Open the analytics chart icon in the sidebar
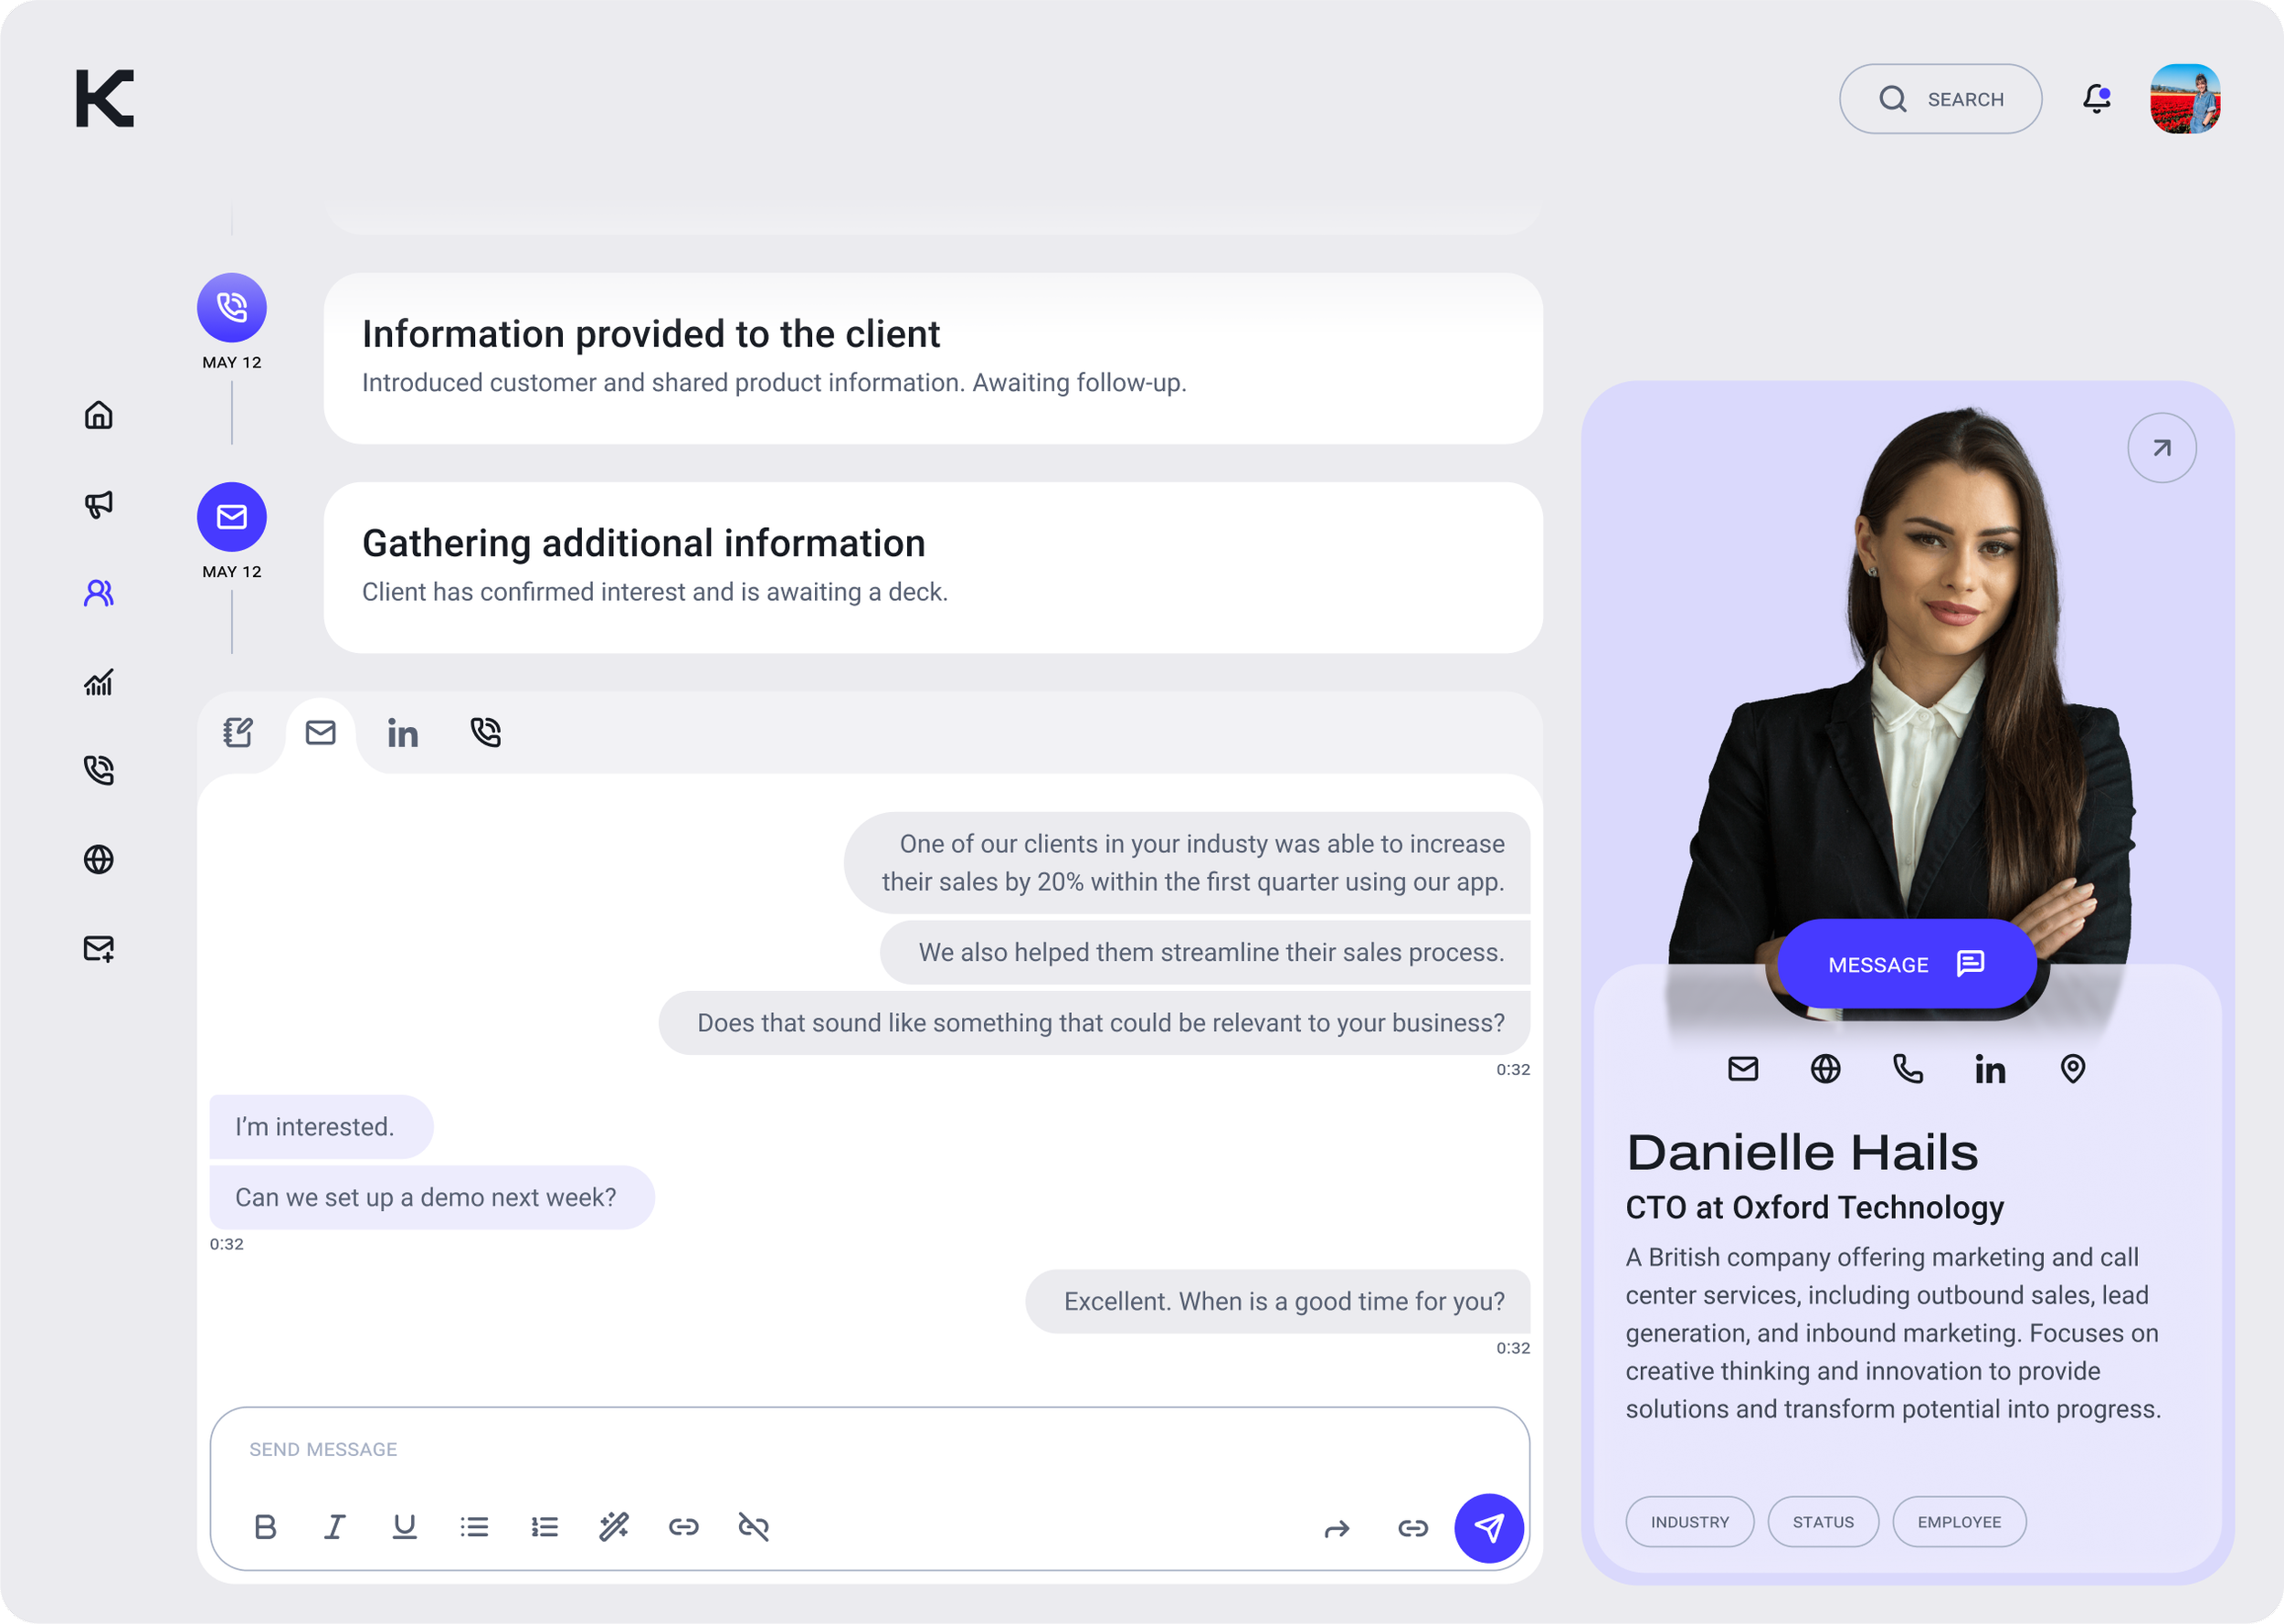The width and height of the screenshot is (2284, 1624). pyautogui.click(x=98, y=682)
